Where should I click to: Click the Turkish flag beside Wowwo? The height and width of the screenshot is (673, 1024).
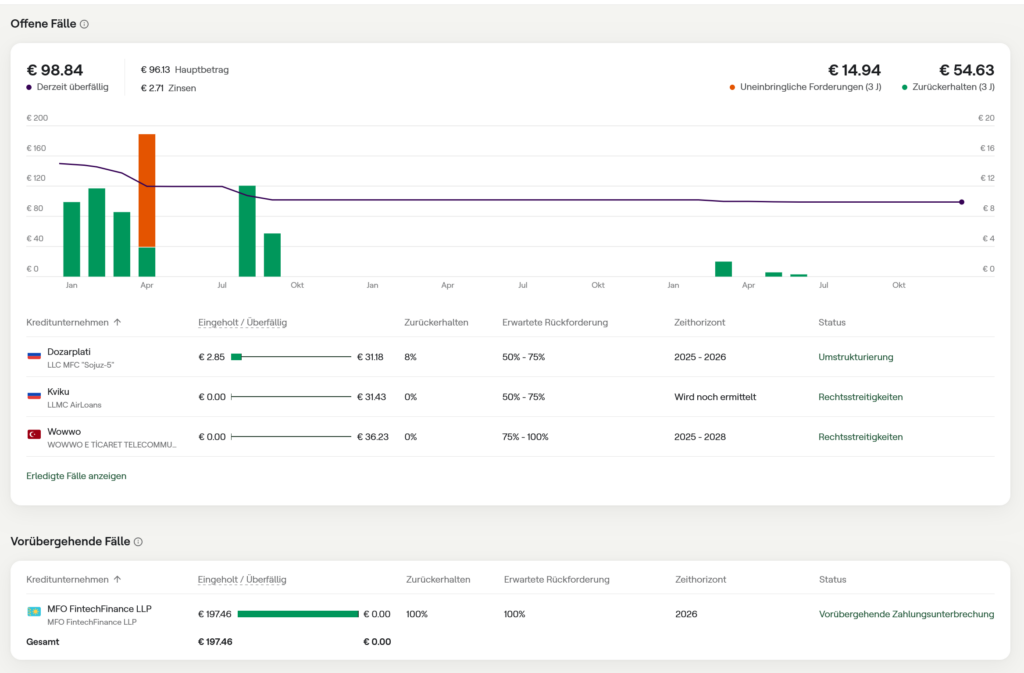tap(34, 436)
